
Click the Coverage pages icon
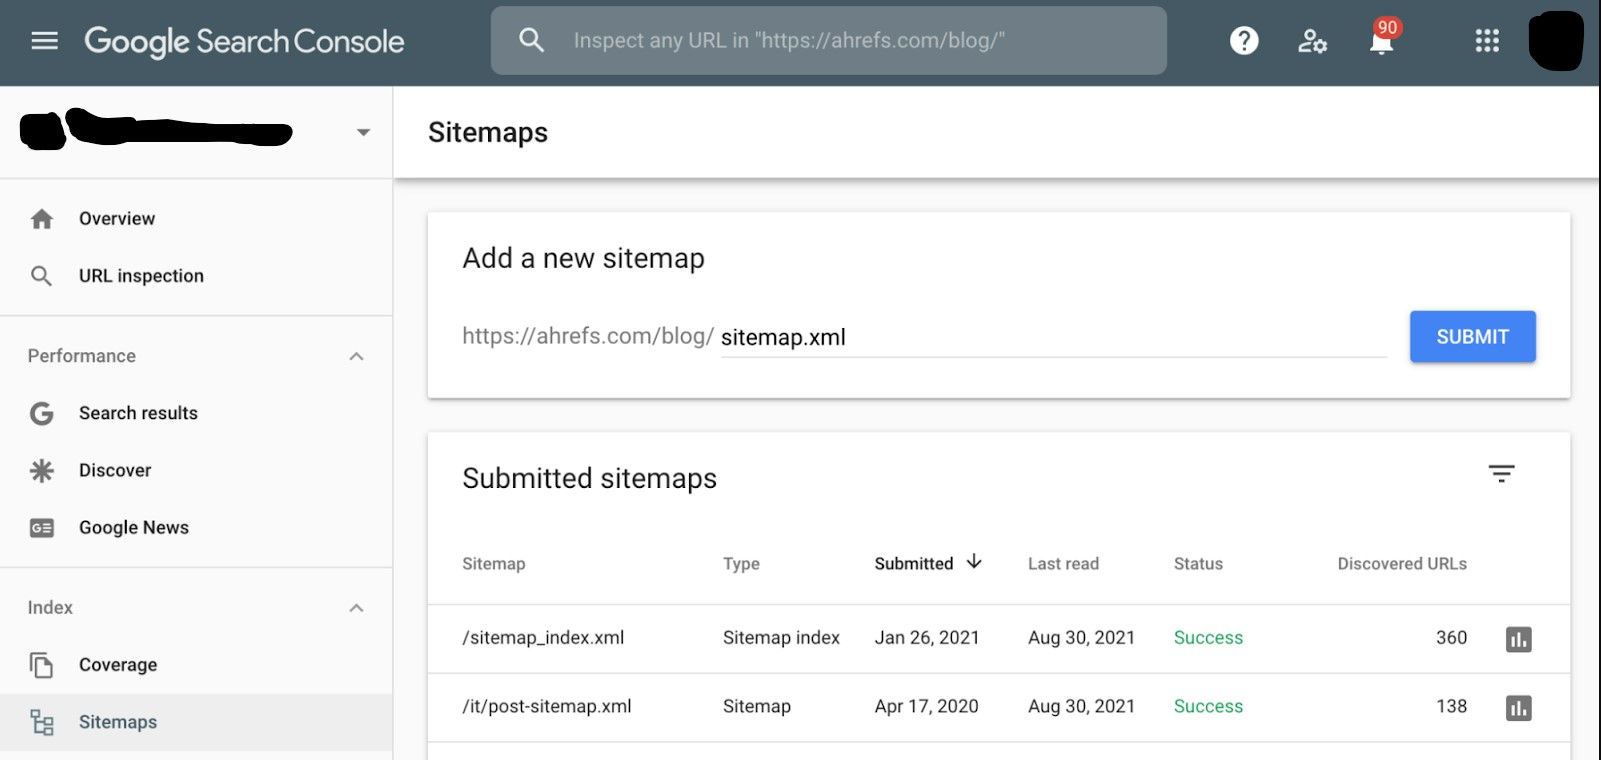[x=41, y=665]
